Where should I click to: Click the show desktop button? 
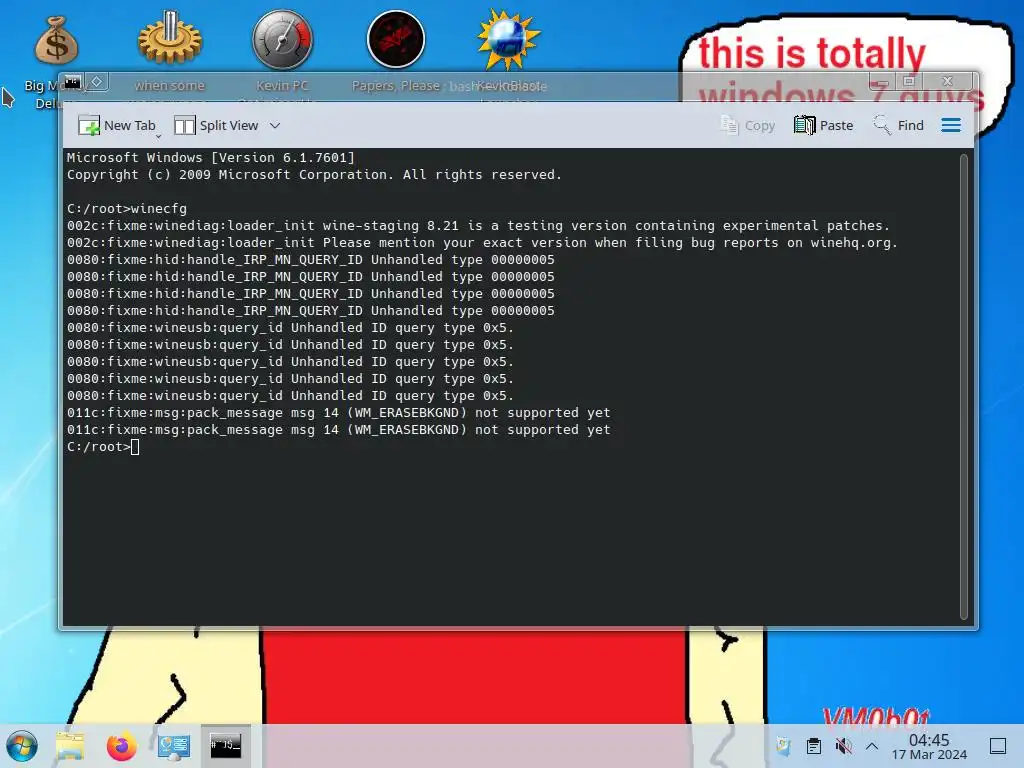[998, 746]
